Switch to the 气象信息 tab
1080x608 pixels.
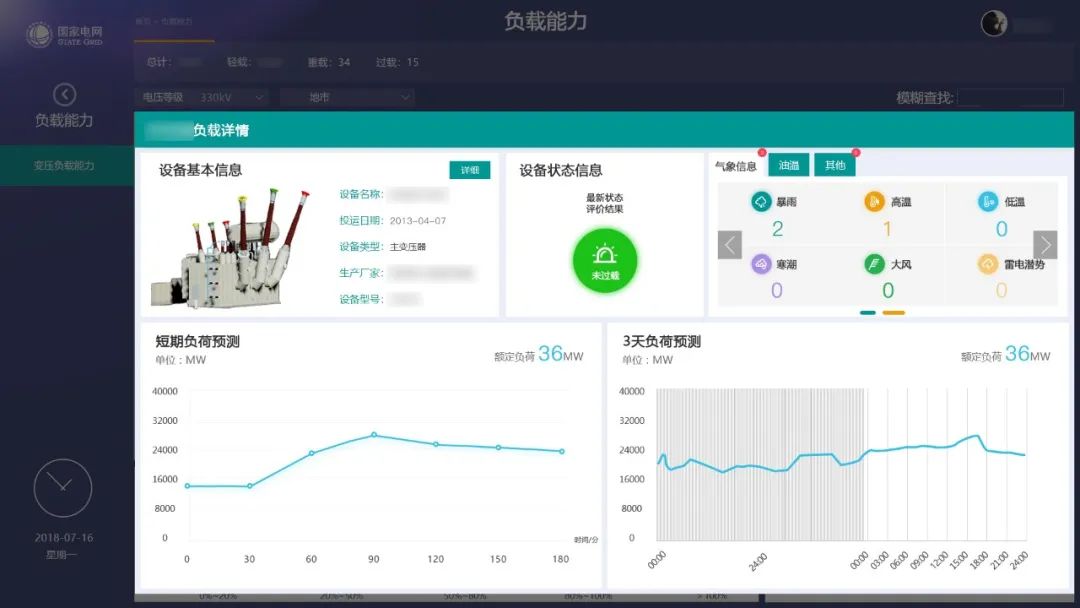tap(736, 166)
